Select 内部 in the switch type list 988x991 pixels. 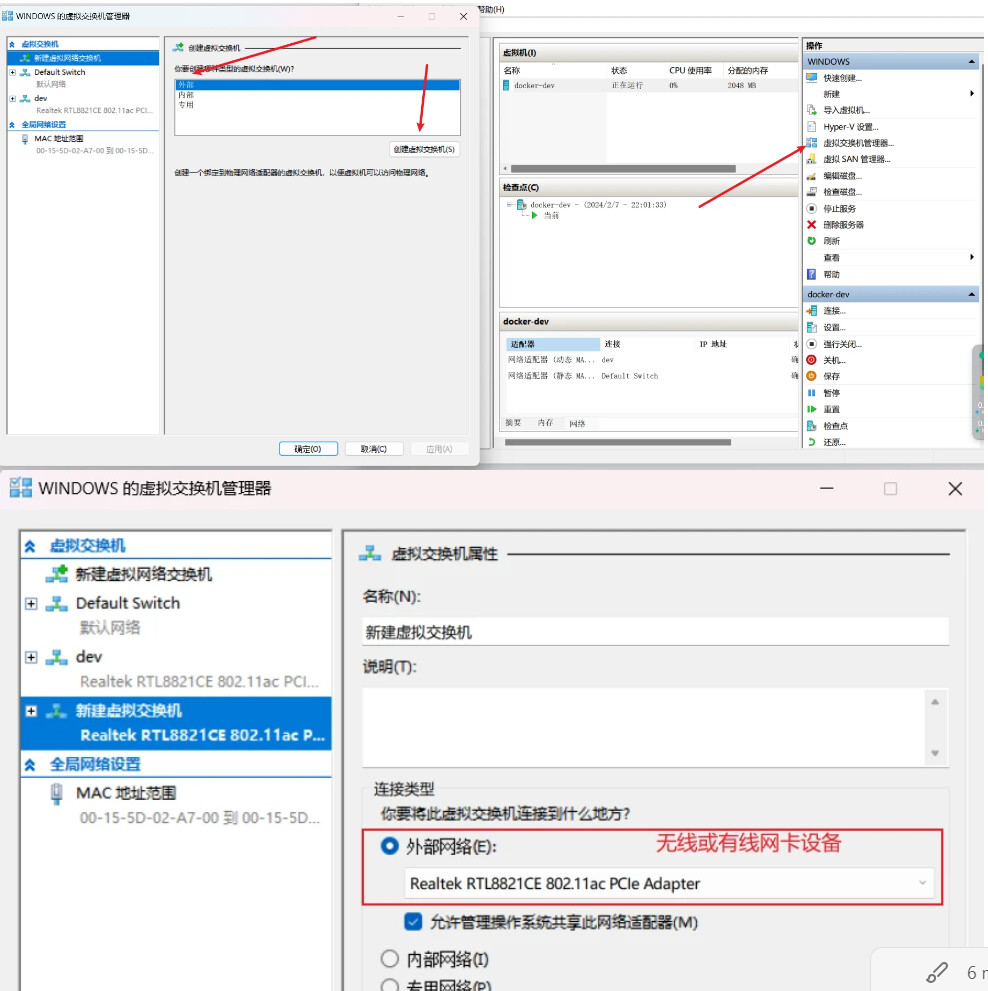(x=317, y=95)
